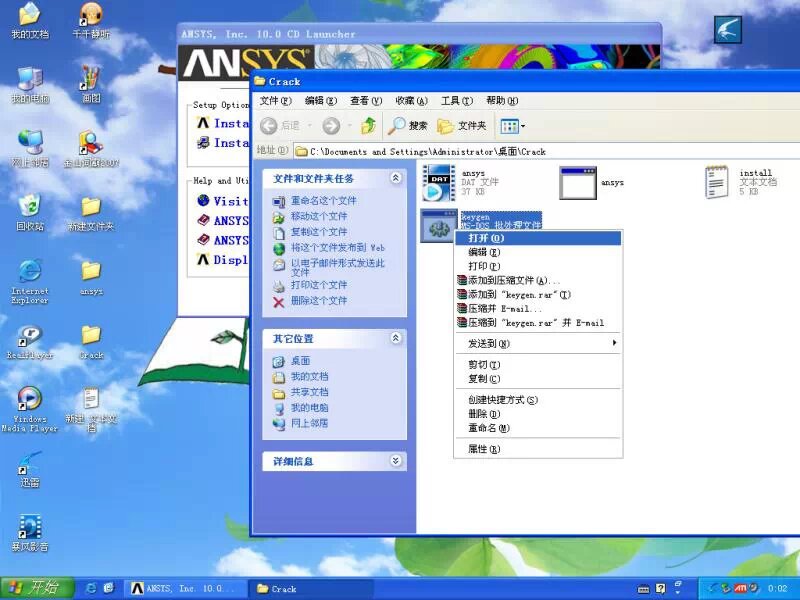Choose 复制(C) in the context menu

pos(538,379)
